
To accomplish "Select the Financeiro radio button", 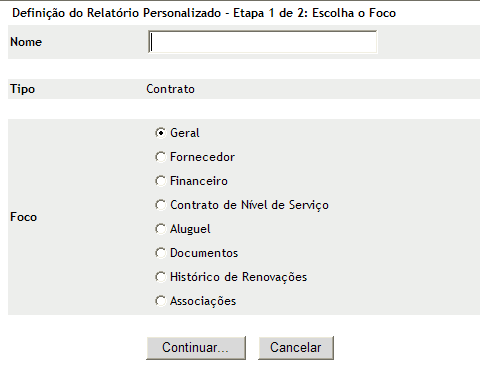I will click(x=160, y=181).
